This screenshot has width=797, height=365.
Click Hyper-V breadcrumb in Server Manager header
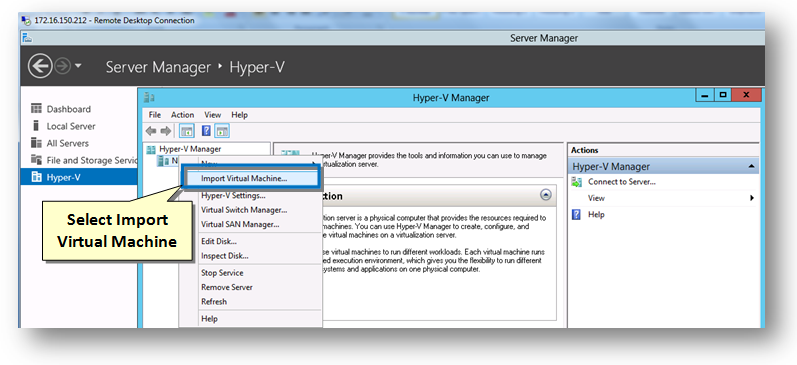tap(257, 67)
